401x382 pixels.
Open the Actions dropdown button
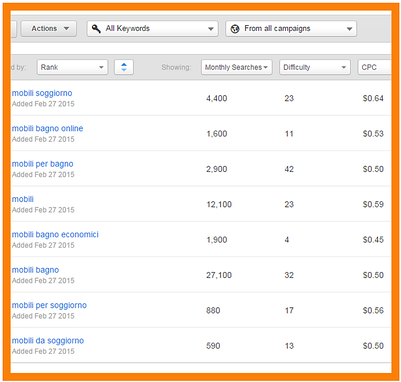(x=49, y=29)
